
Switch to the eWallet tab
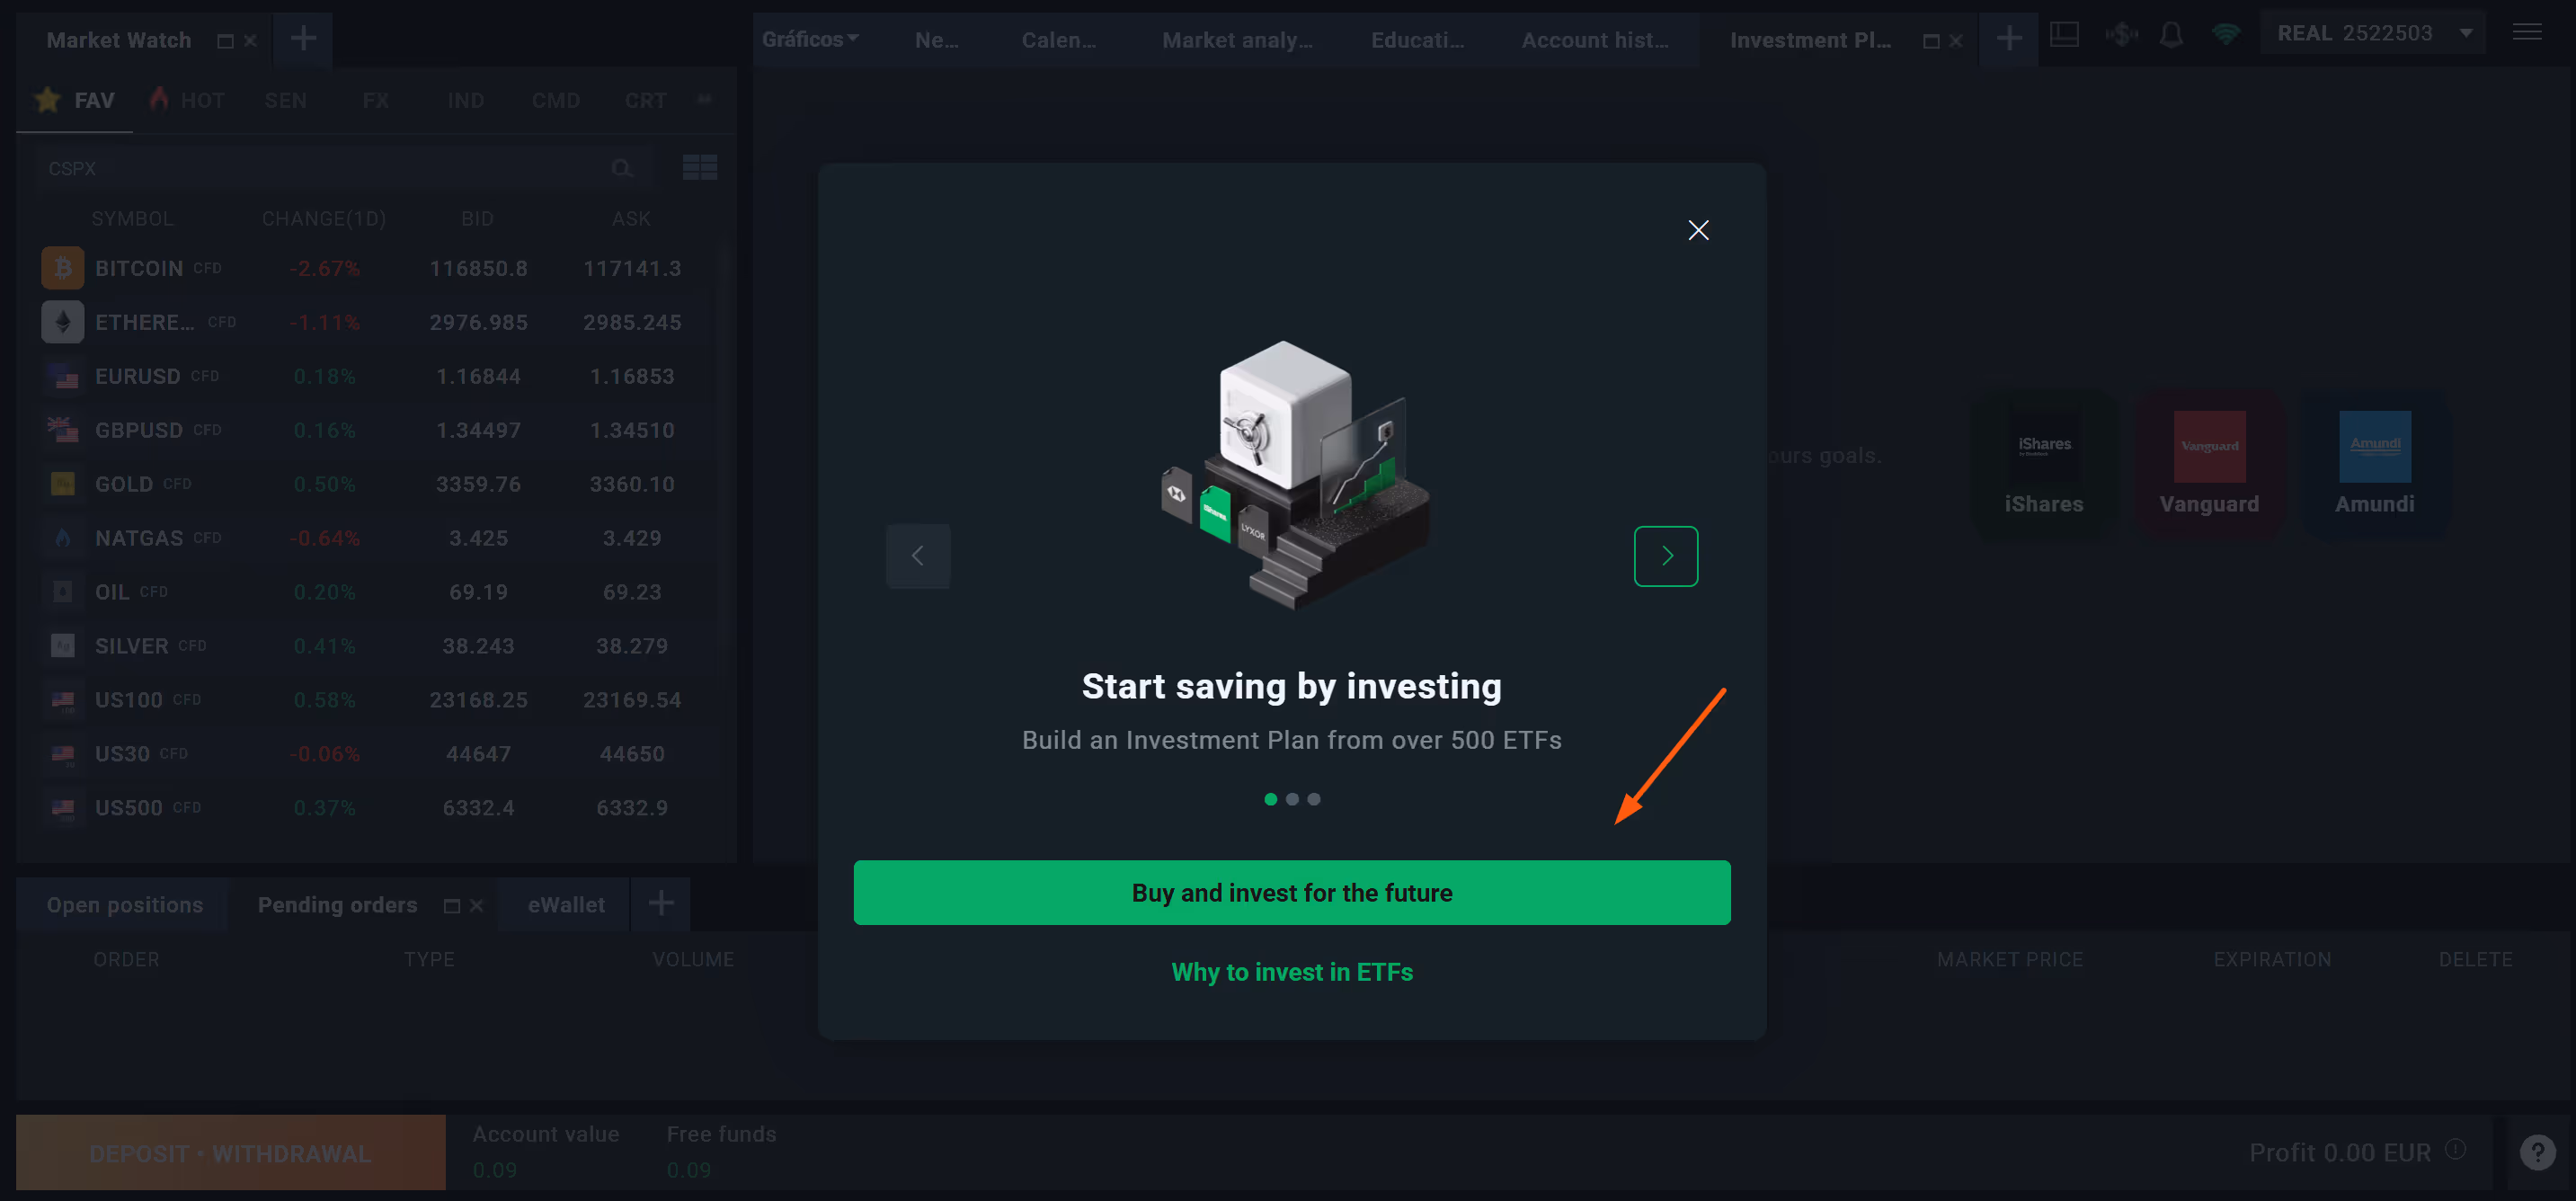point(566,904)
